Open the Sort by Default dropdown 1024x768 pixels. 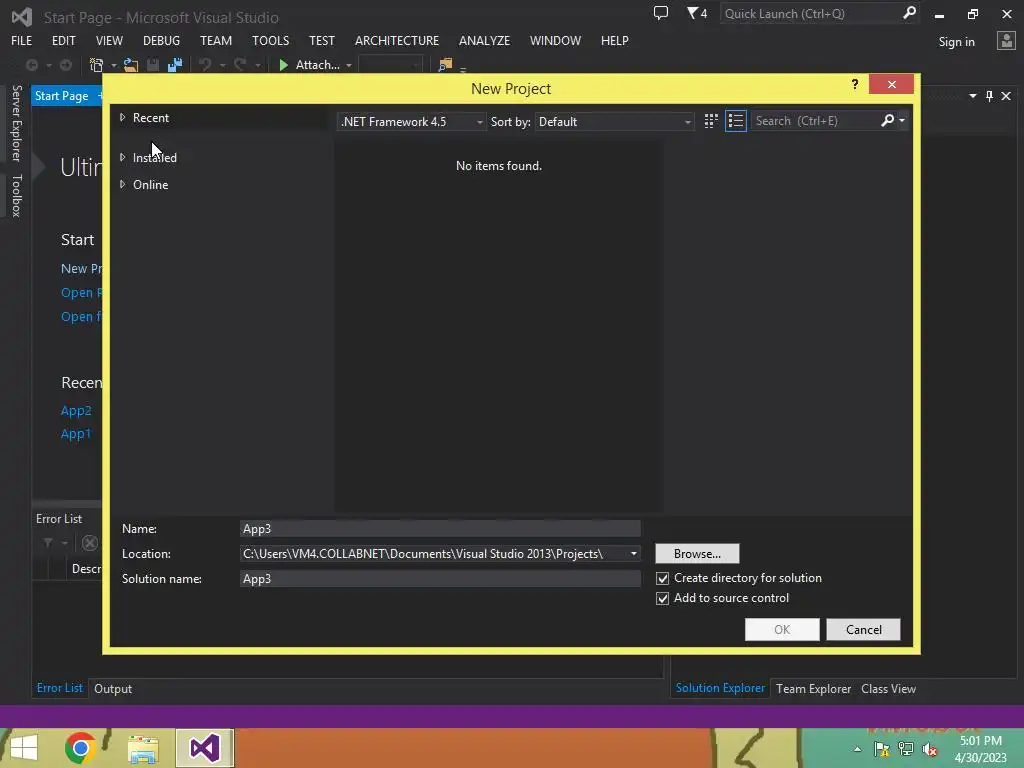click(615, 121)
